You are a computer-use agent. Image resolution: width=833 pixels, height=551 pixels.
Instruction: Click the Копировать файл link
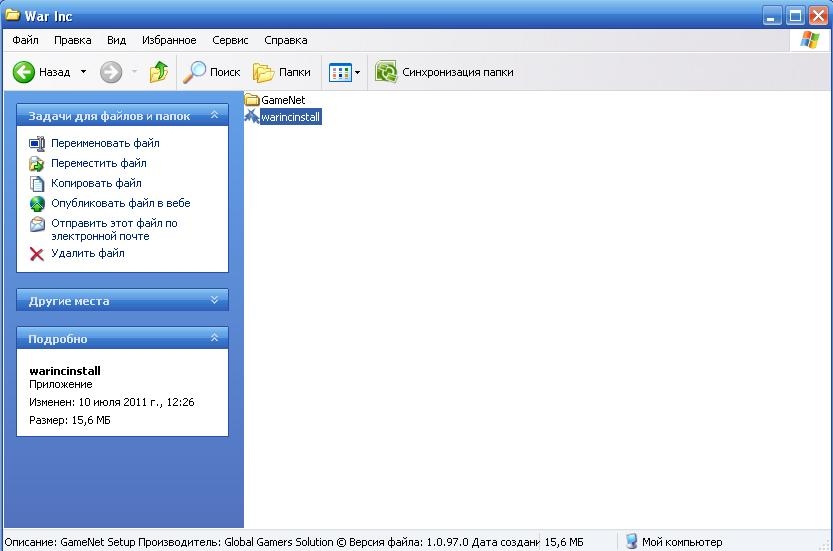[x=96, y=183]
